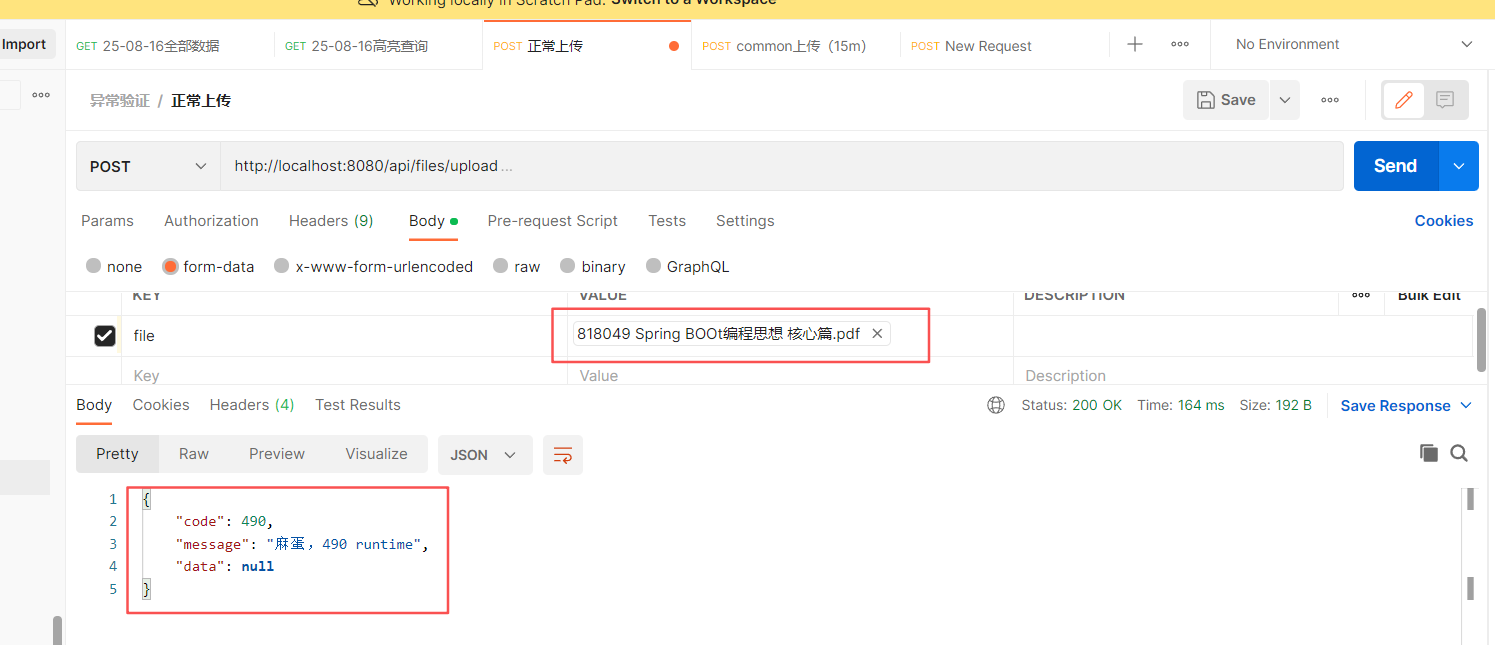Open the Headers (9) request tab
Screen dimensions: 1495x645
coord(331,221)
